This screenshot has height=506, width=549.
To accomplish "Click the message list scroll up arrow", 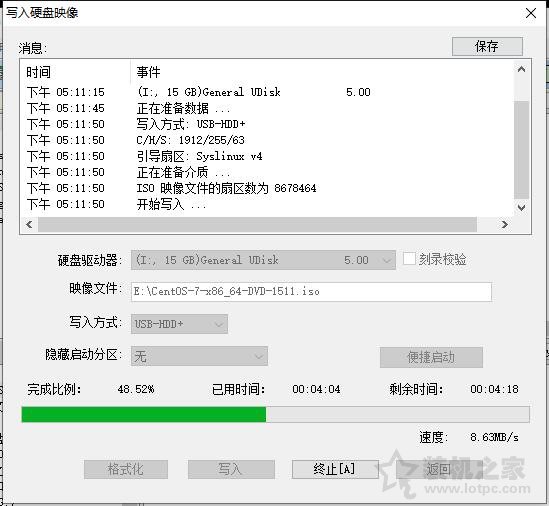I will pos(521,69).
